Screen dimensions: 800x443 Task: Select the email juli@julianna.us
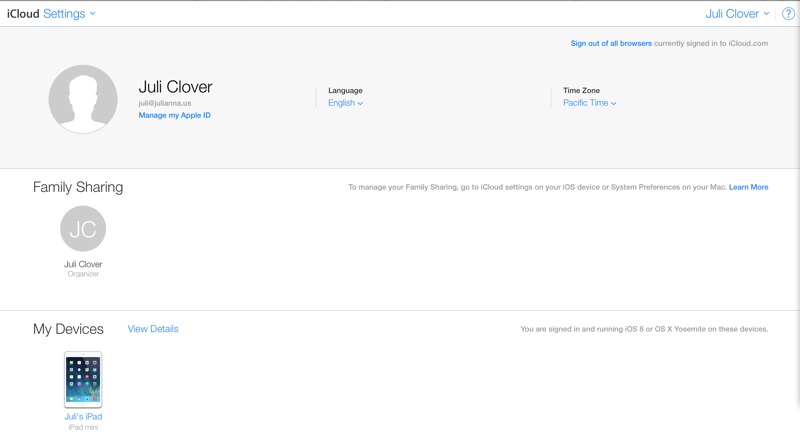point(165,103)
